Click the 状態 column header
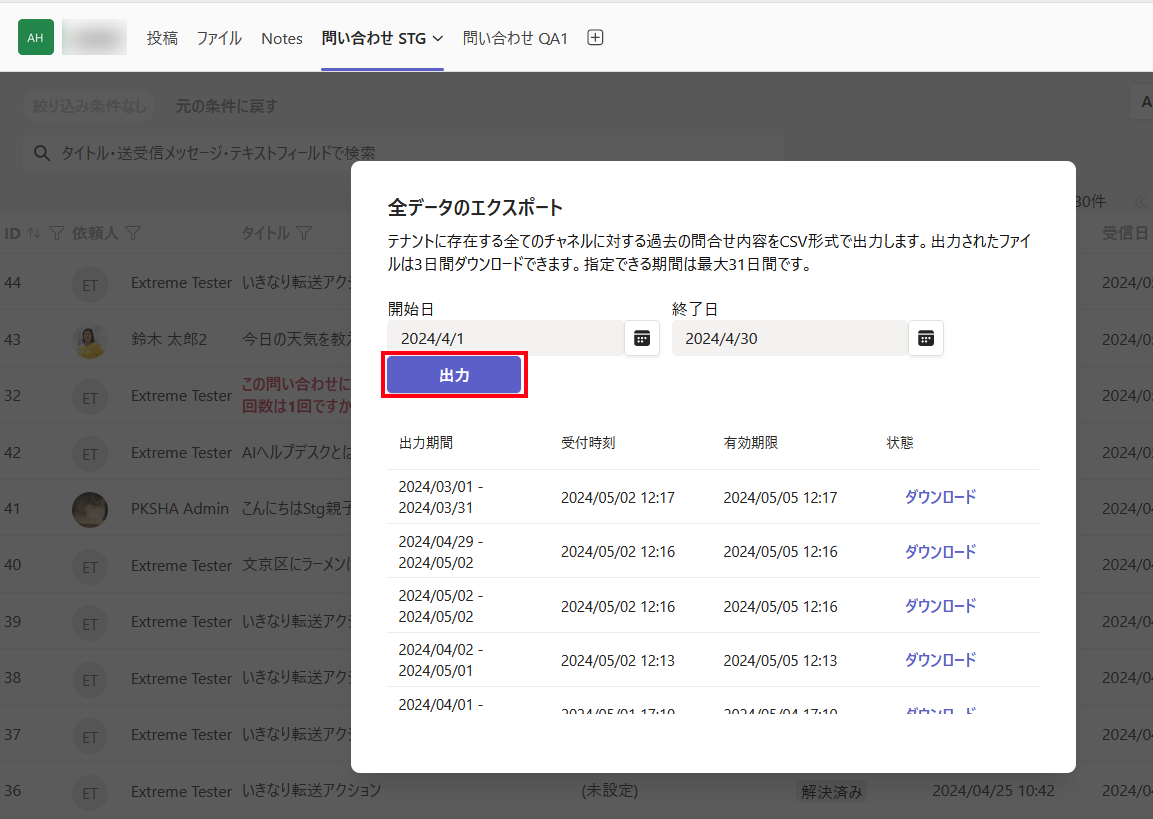Image resolution: width=1153 pixels, height=819 pixels. tap(899, 443)
